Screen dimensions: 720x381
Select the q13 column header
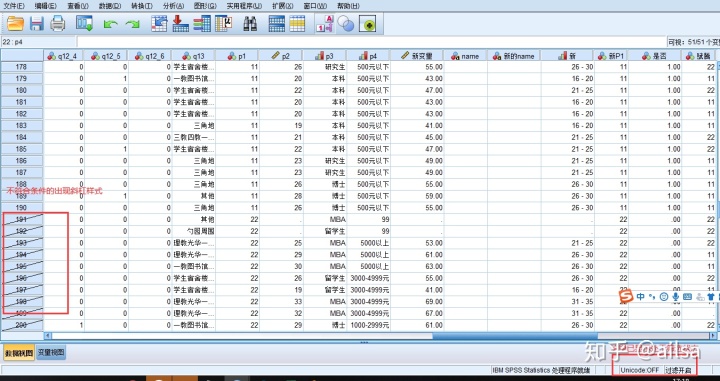pyautogui.click(x=193, y=56)
